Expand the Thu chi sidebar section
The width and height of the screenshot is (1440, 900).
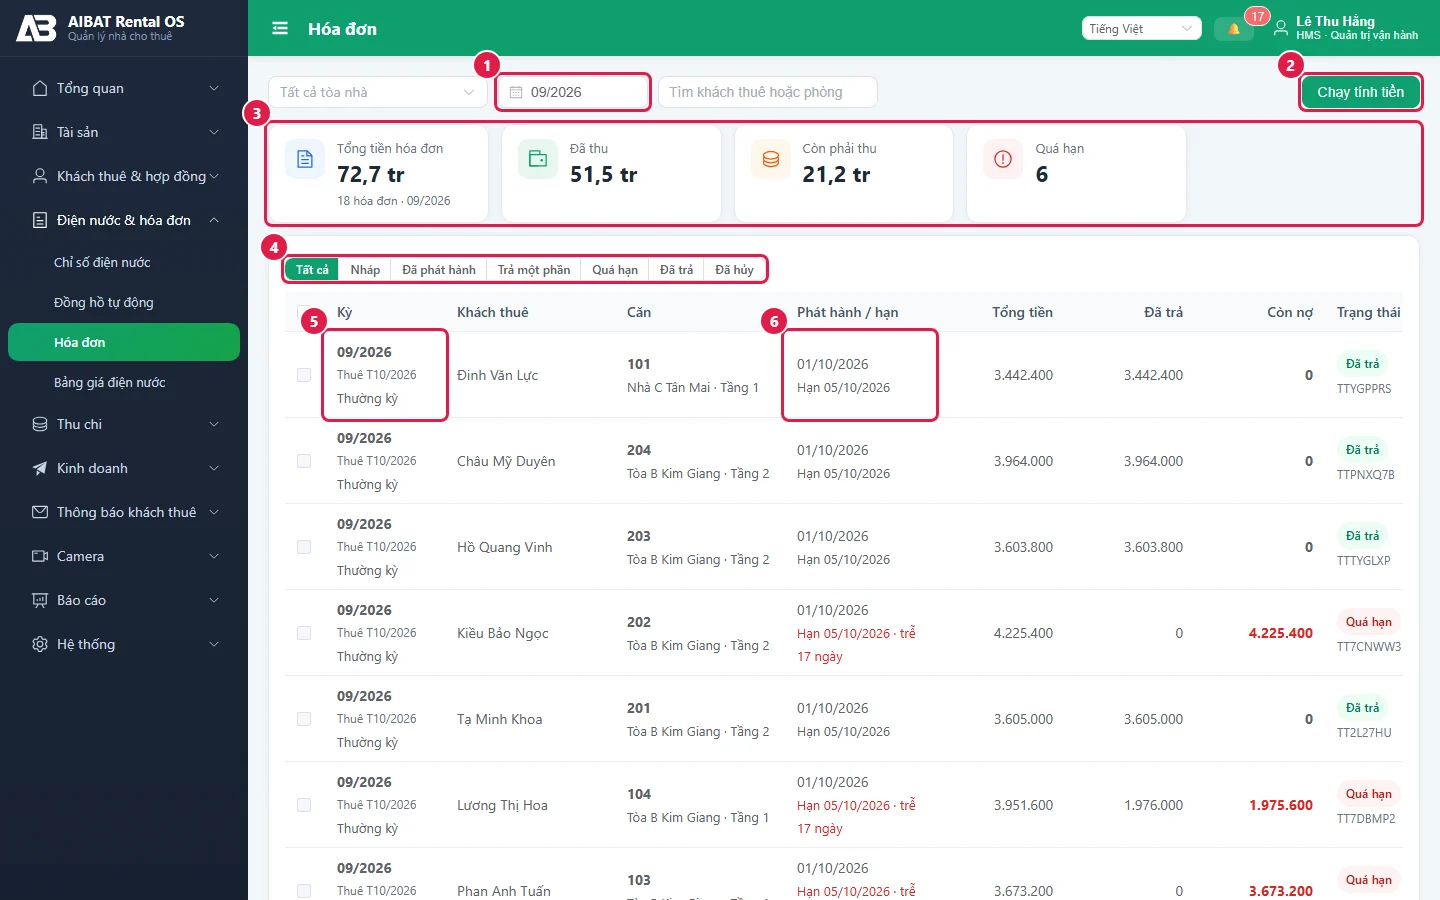pos(124,424)
